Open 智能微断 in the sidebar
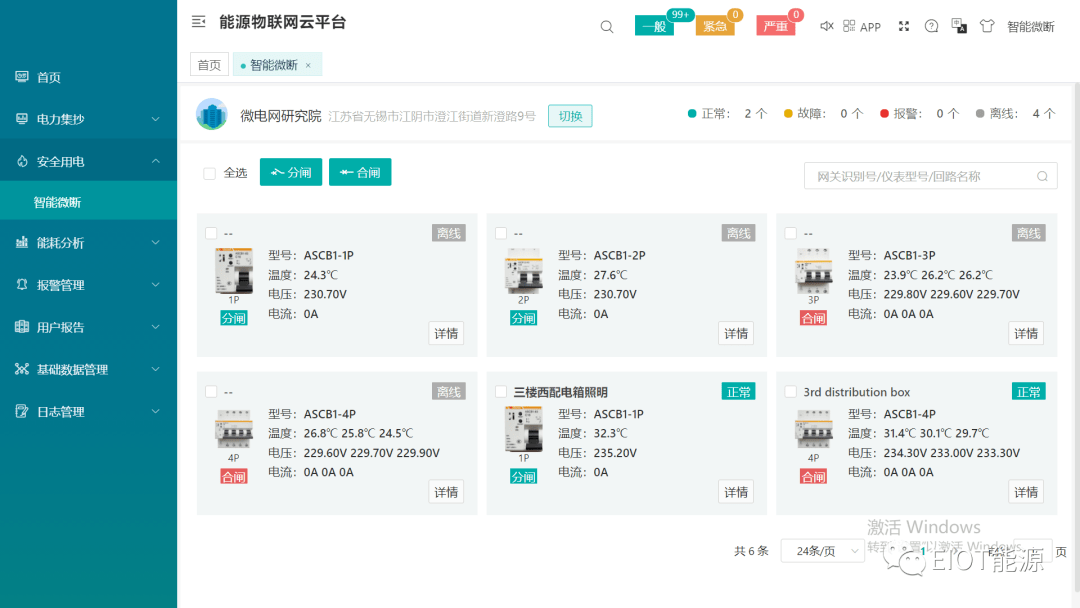This screenshot has height=608, width=1080. click(x=57, y=202)
